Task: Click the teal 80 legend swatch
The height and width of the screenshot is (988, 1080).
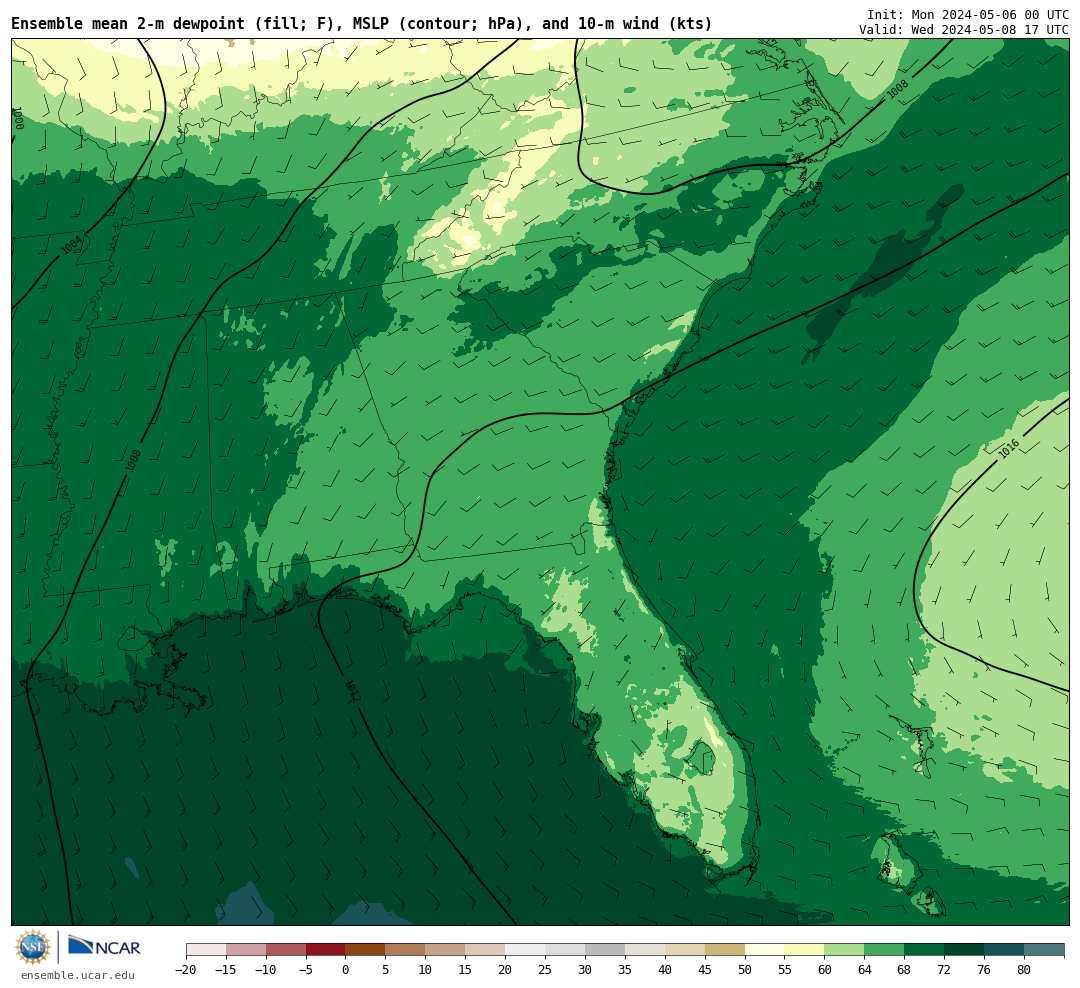Action: (1044, 950)
